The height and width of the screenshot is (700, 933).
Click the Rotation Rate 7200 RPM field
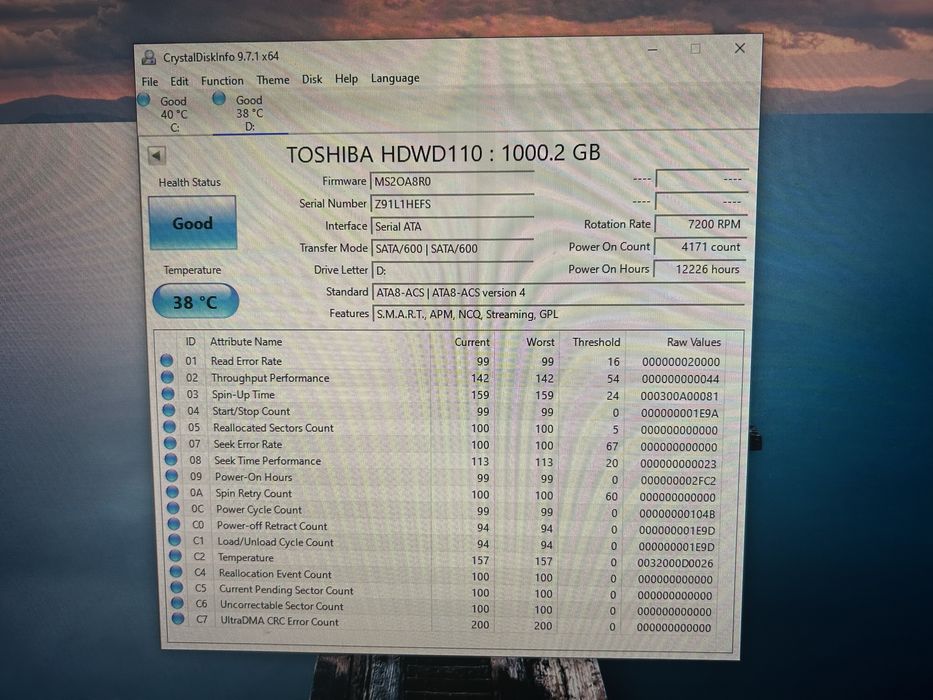[x=700, y=224]
